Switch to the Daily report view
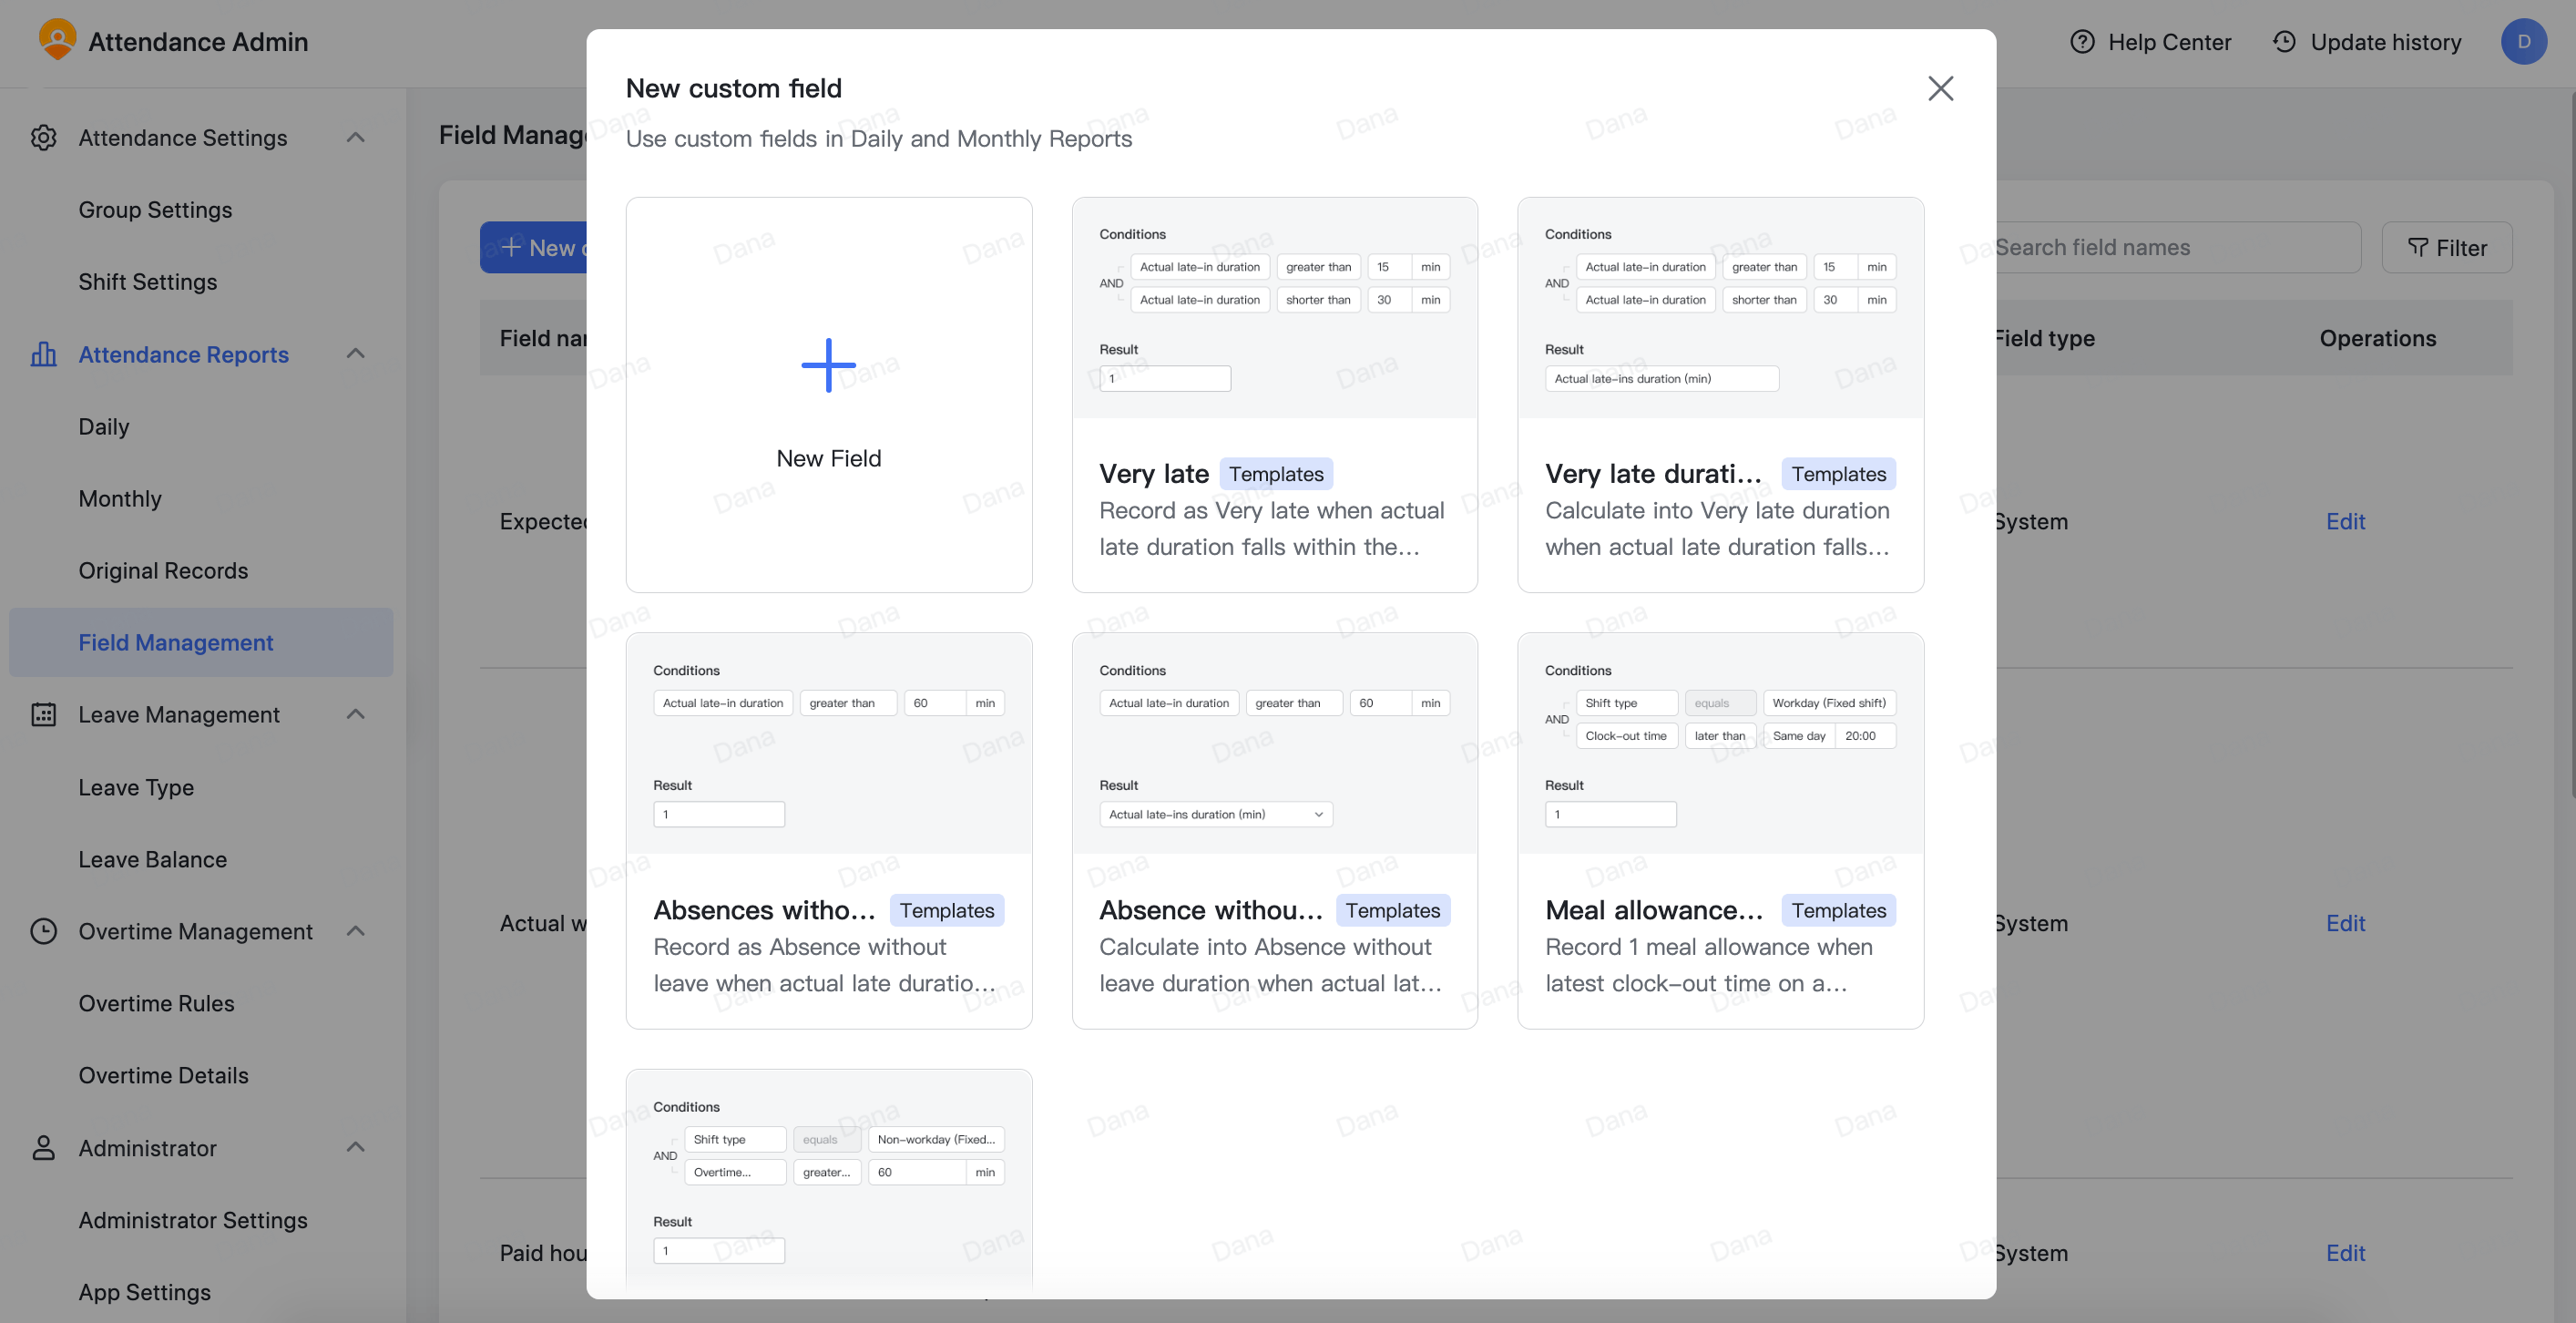The image size is (2576, 1323). [103, 426]
